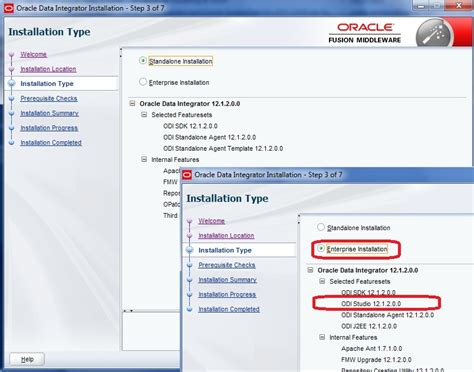Click Oracle icon in front window title bar
This screenshot has width=474, height=372.
coord(187,175)
